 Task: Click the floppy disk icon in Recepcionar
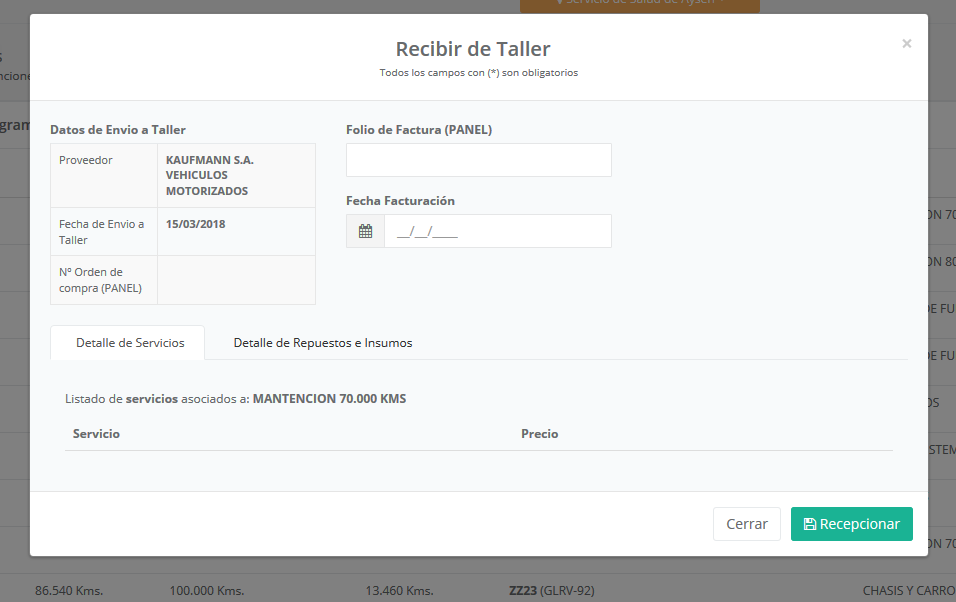pos(809,524)
